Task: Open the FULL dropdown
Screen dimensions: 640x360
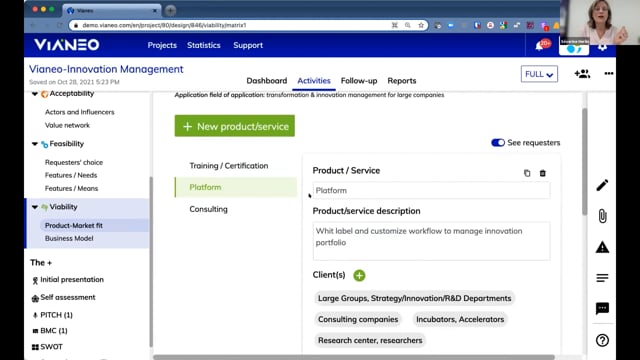Action: (539, 74)
